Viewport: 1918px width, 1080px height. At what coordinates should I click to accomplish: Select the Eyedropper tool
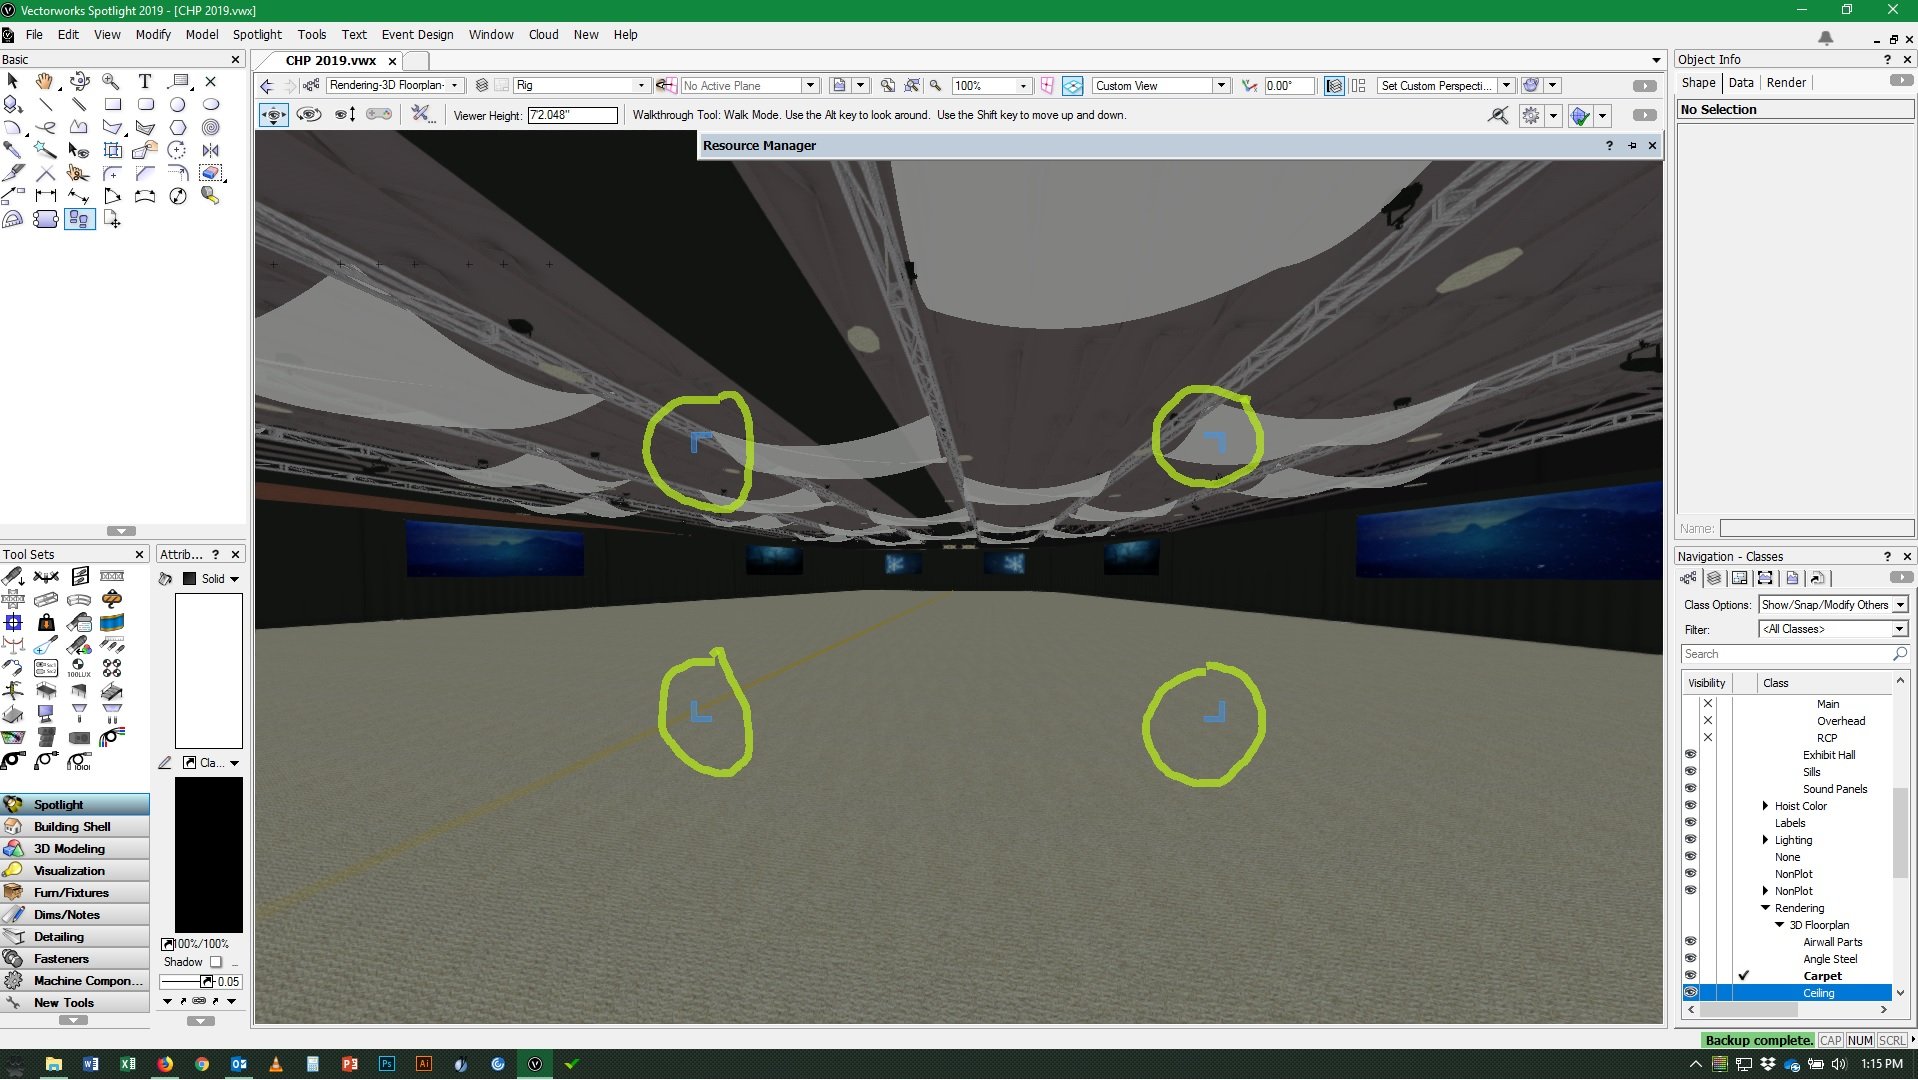(x=13, y=150)
